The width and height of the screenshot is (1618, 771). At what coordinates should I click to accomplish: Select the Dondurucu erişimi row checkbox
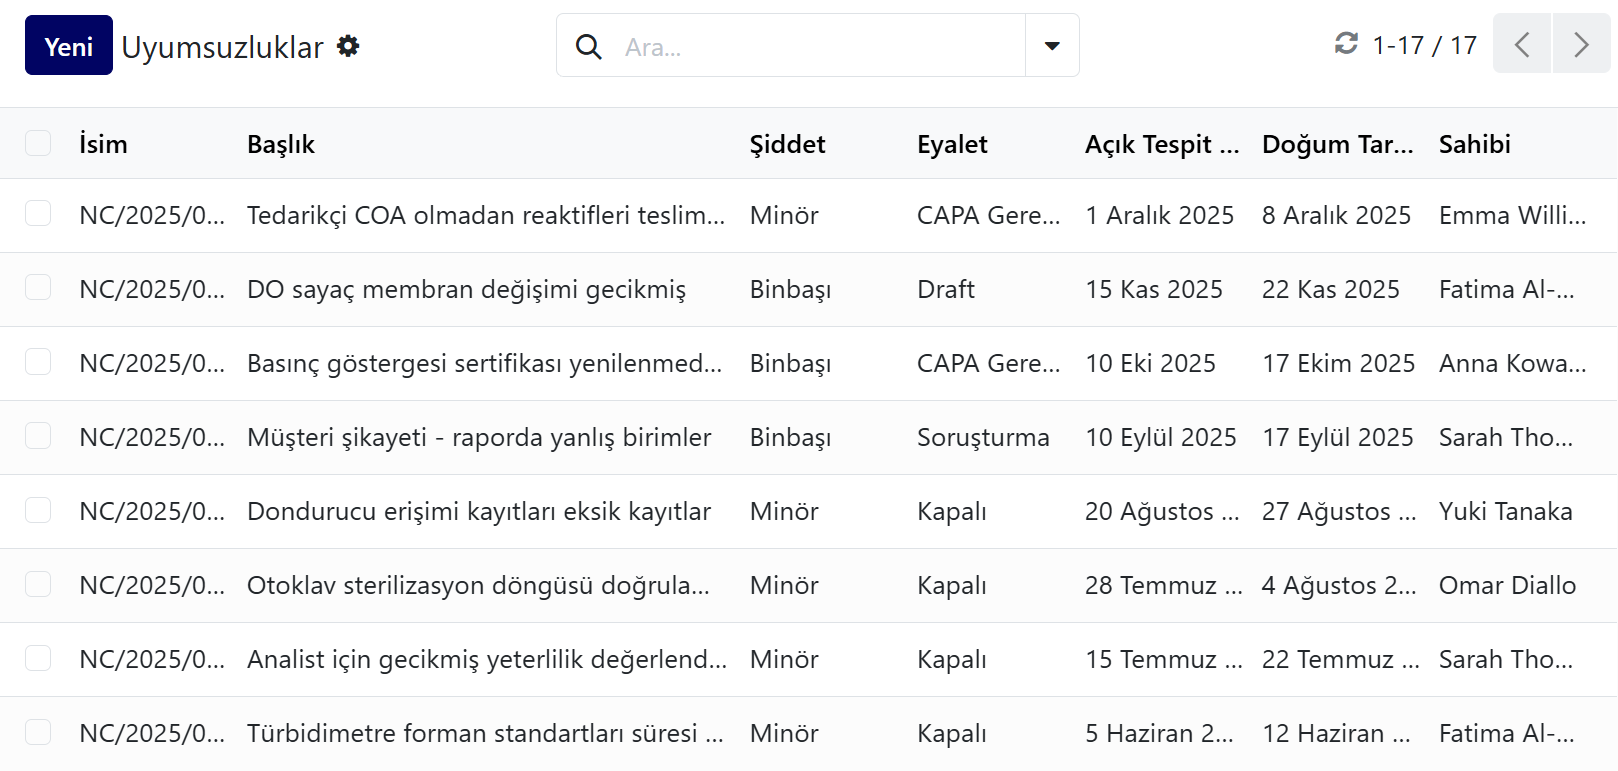click(38, 510)
